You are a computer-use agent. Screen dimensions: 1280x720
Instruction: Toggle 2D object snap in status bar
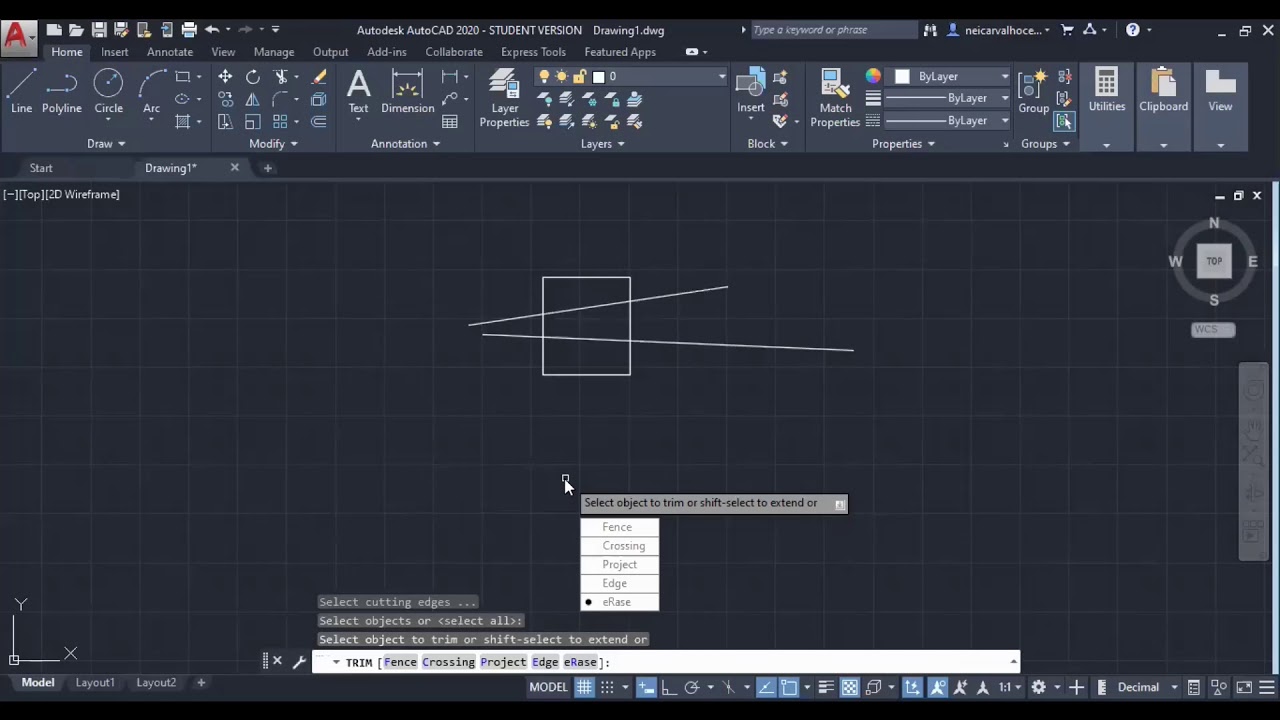[789, 687]
